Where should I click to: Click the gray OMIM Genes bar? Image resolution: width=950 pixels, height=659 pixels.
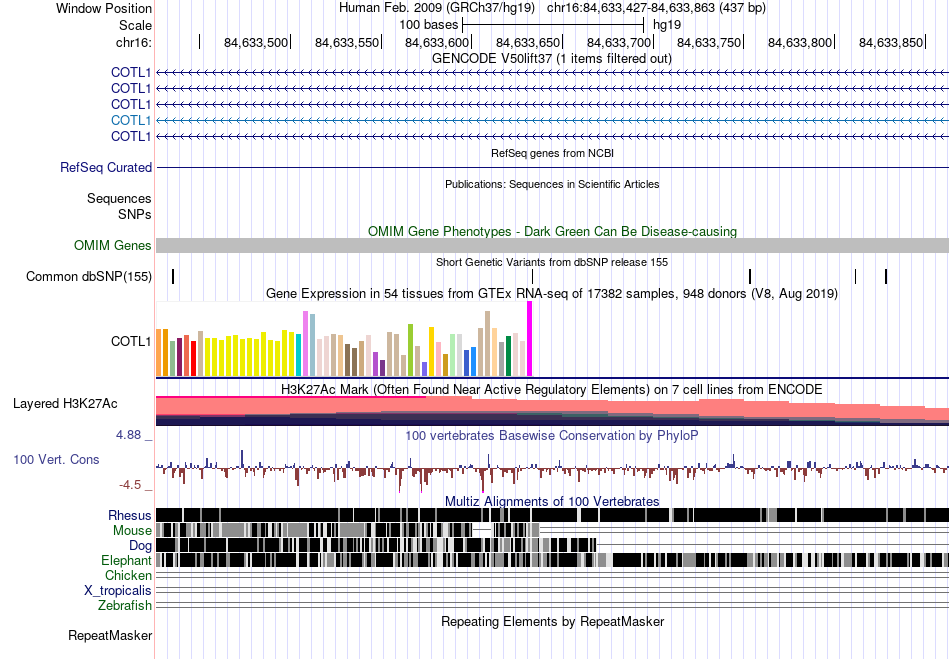[x=552, y=245]
